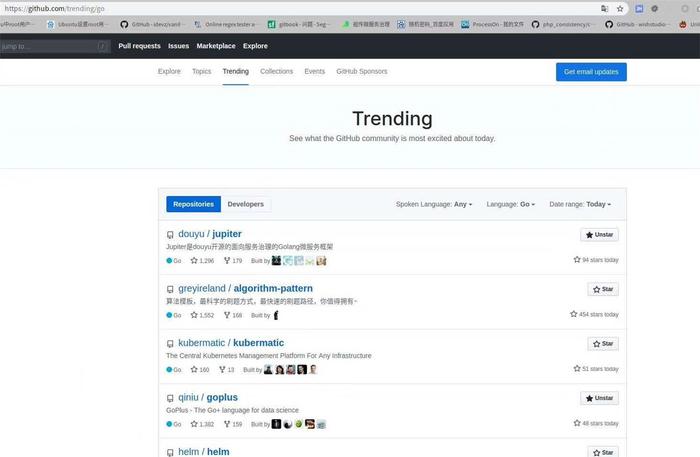Click first contributor avatar for kubermatic
This screenshot has height=457, width=700.
tap(268, 369)
